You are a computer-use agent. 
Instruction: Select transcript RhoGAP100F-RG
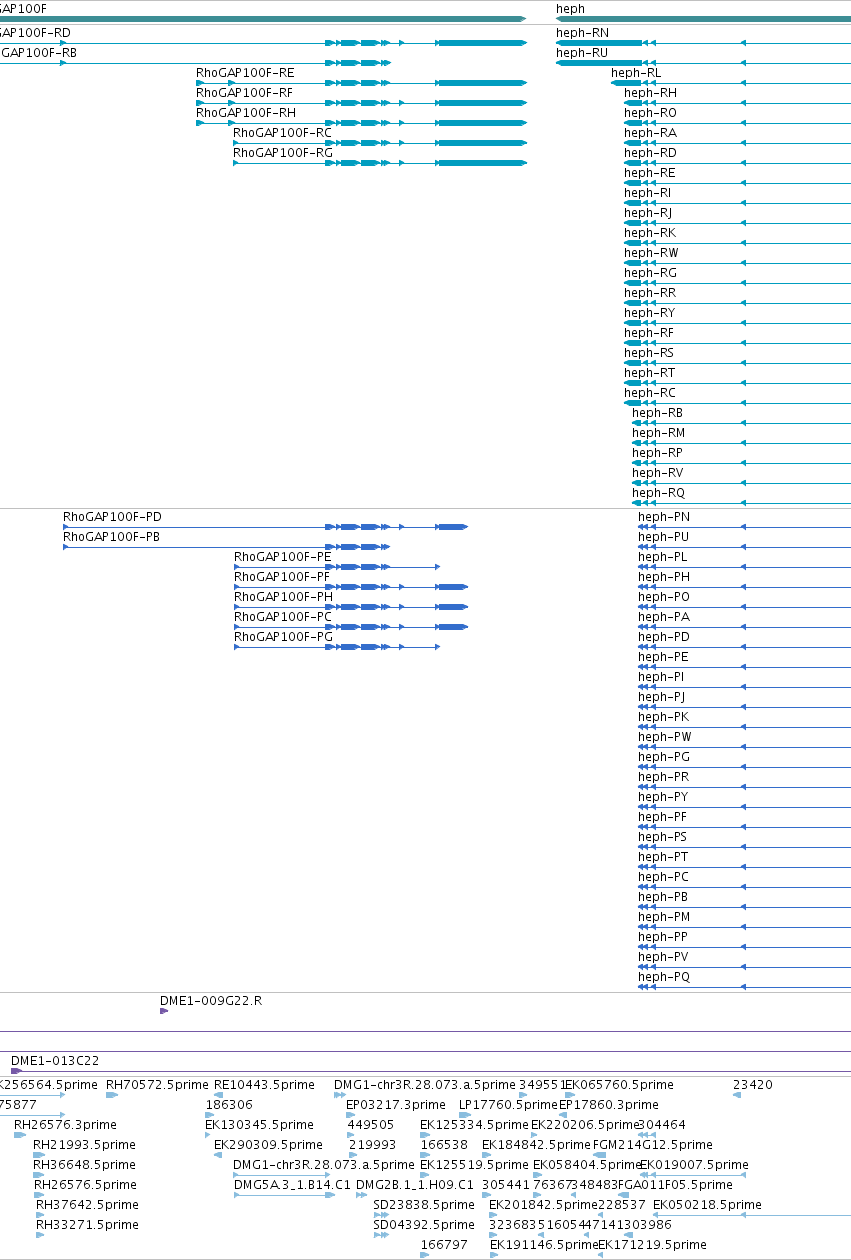pos(283,153)
